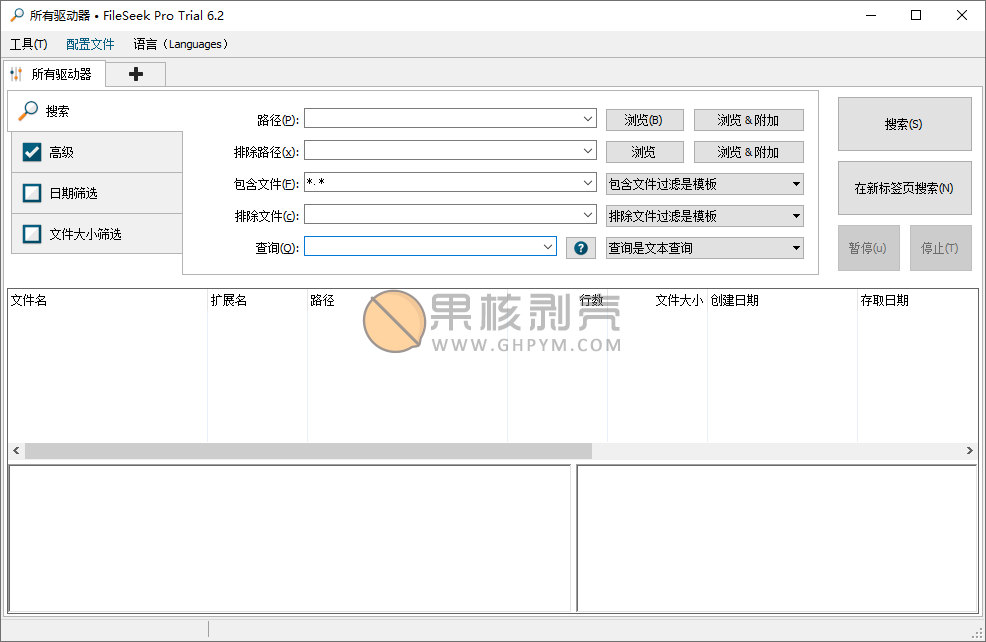The height and width of the screenshot is (642, 986).
Task: Click 浏览 & 附加 button in 排除路径 row
Action: [748, 152]
